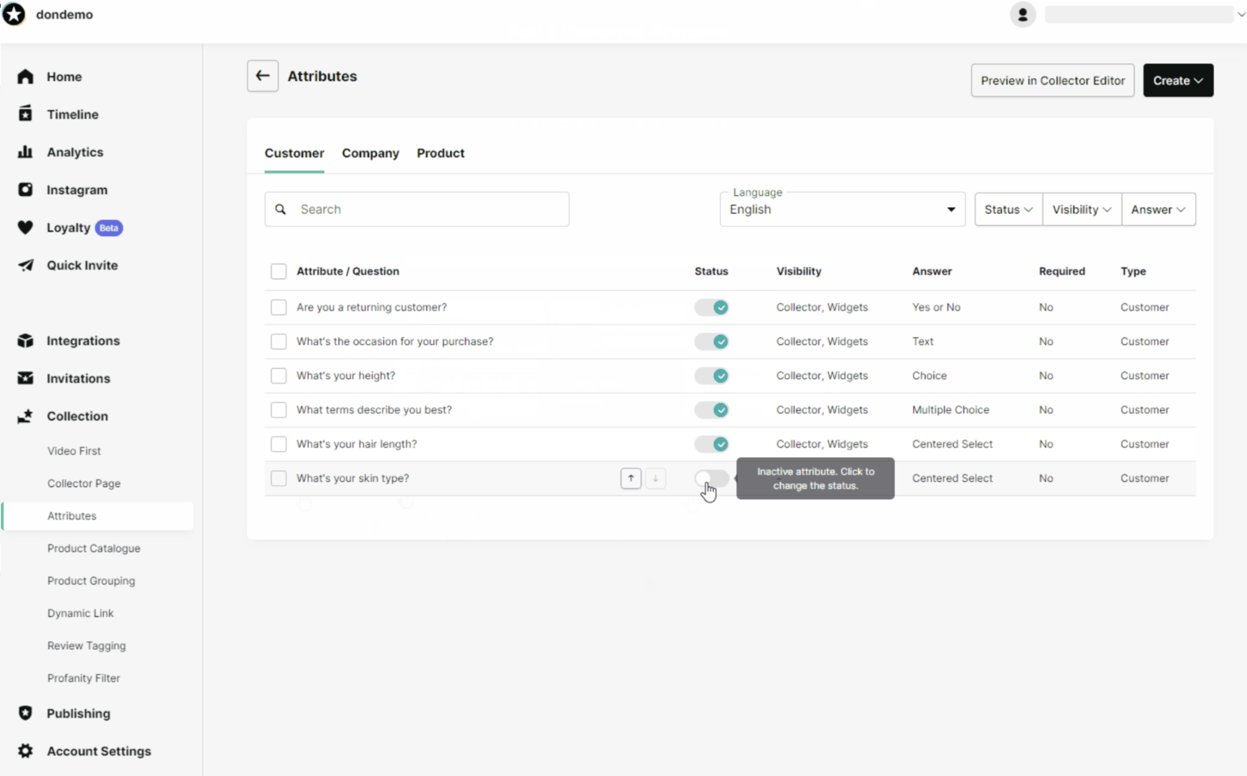Activate the skin type status toggle

click(x=712, y=478)
